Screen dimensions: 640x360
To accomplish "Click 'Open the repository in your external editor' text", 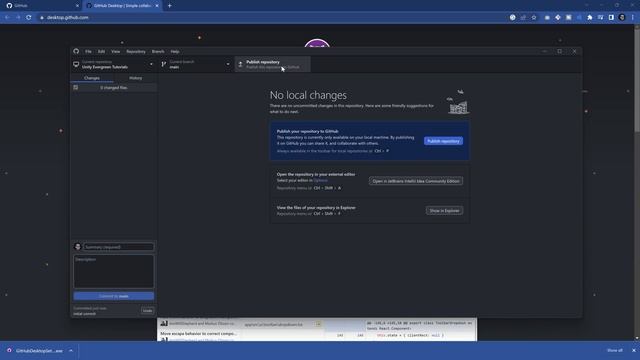I will (x=316, y=174).
